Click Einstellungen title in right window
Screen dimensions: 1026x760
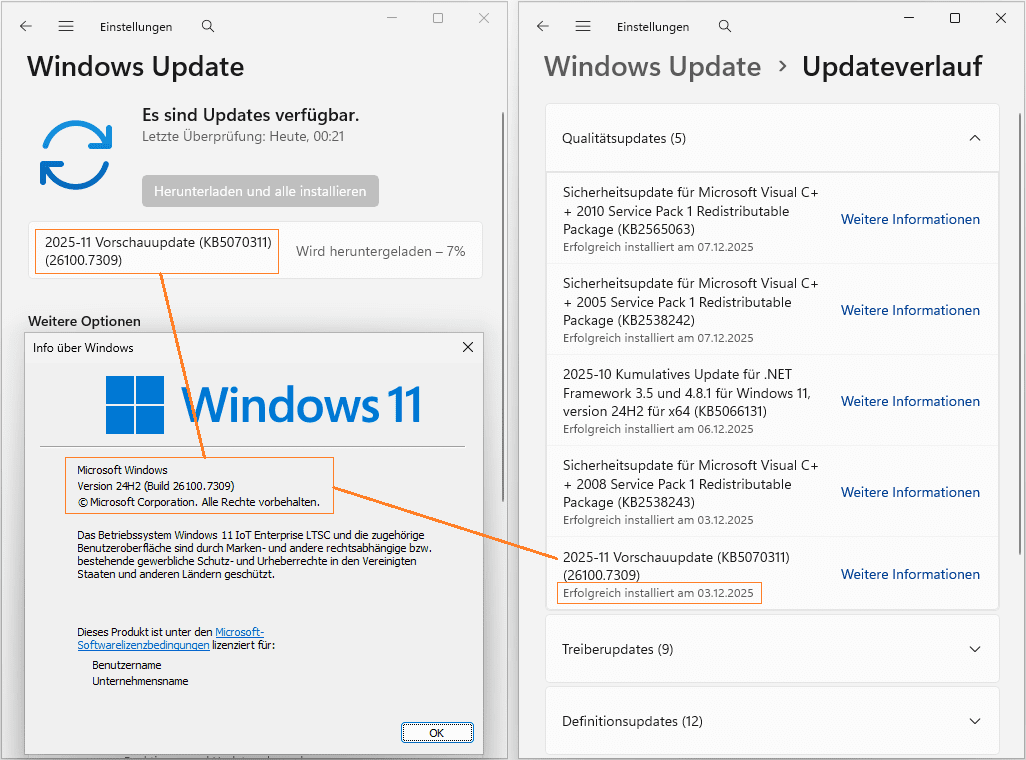tap(653, 27)
